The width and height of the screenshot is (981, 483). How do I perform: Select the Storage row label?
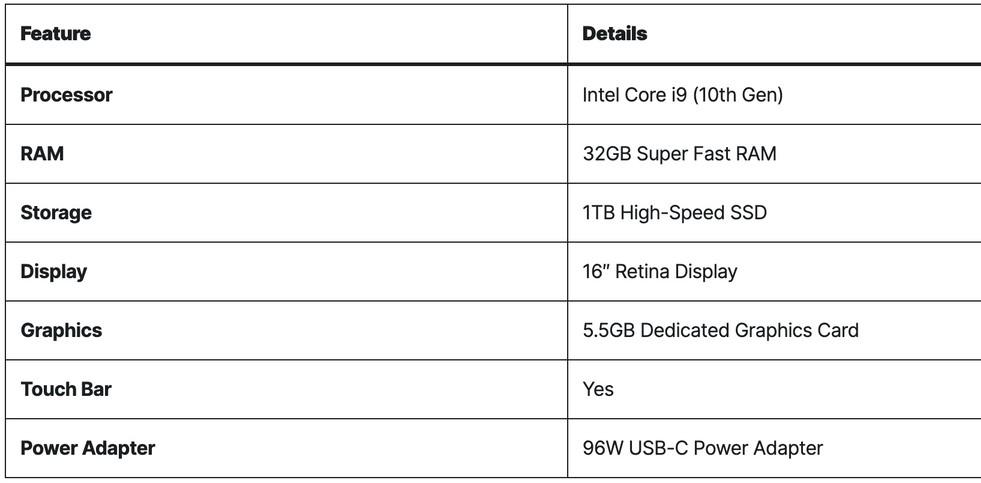pos(56,213)
